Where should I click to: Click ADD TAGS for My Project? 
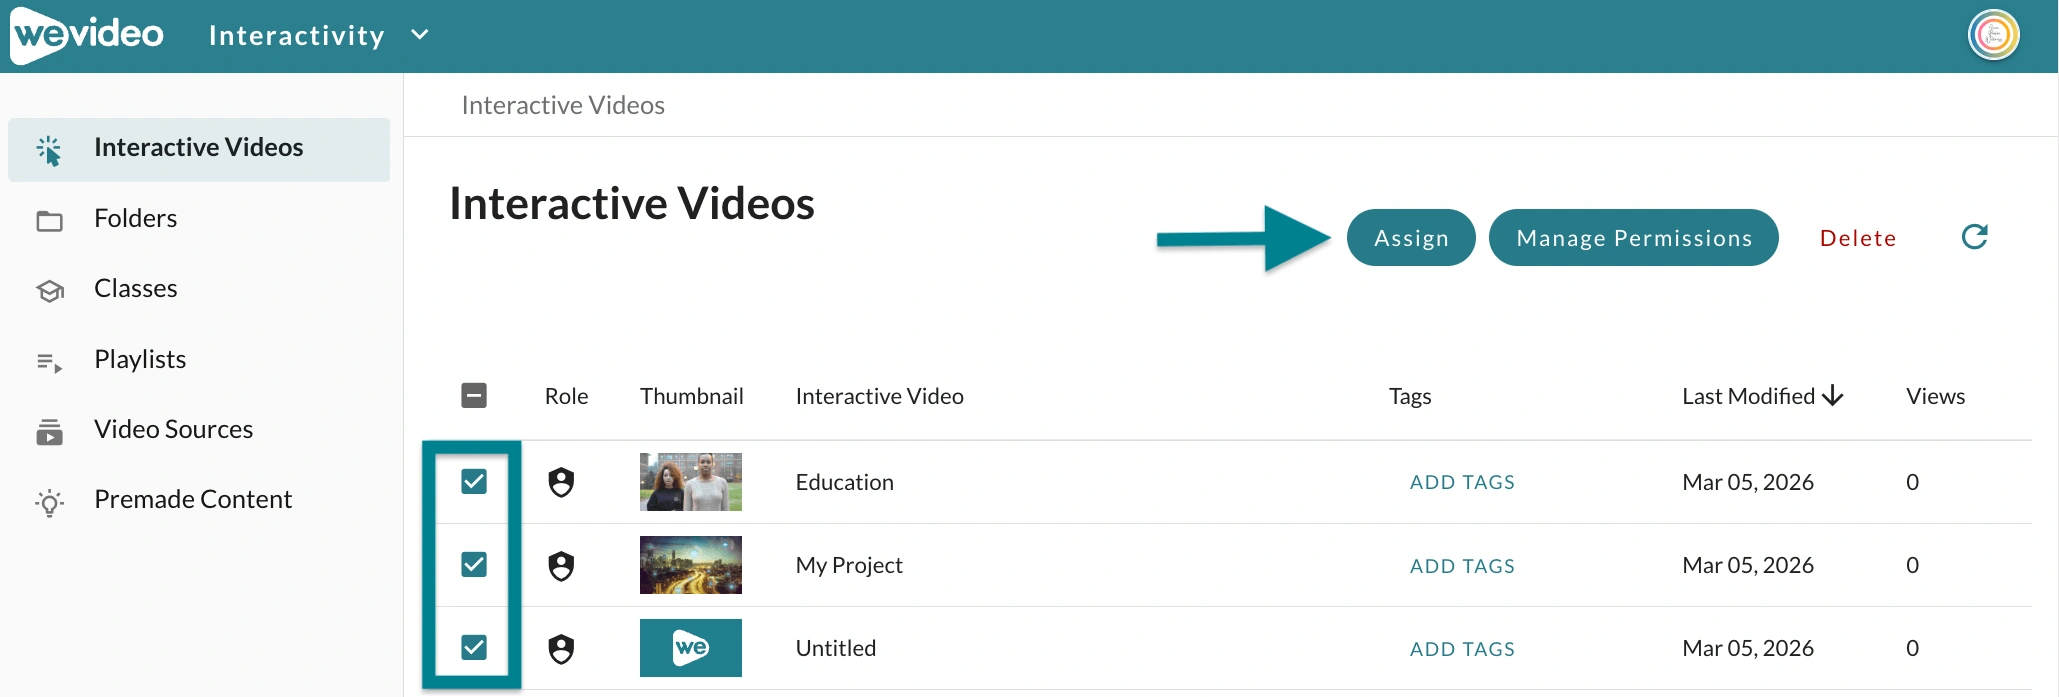(1462, 566)
